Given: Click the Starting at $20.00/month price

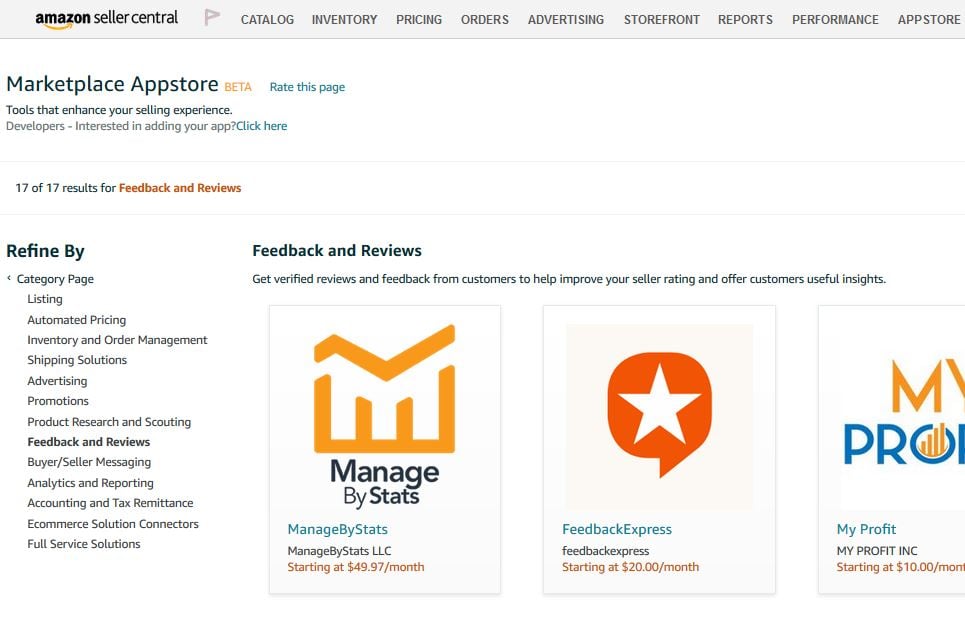Looking at the screenshot, I should coord(630,567).
